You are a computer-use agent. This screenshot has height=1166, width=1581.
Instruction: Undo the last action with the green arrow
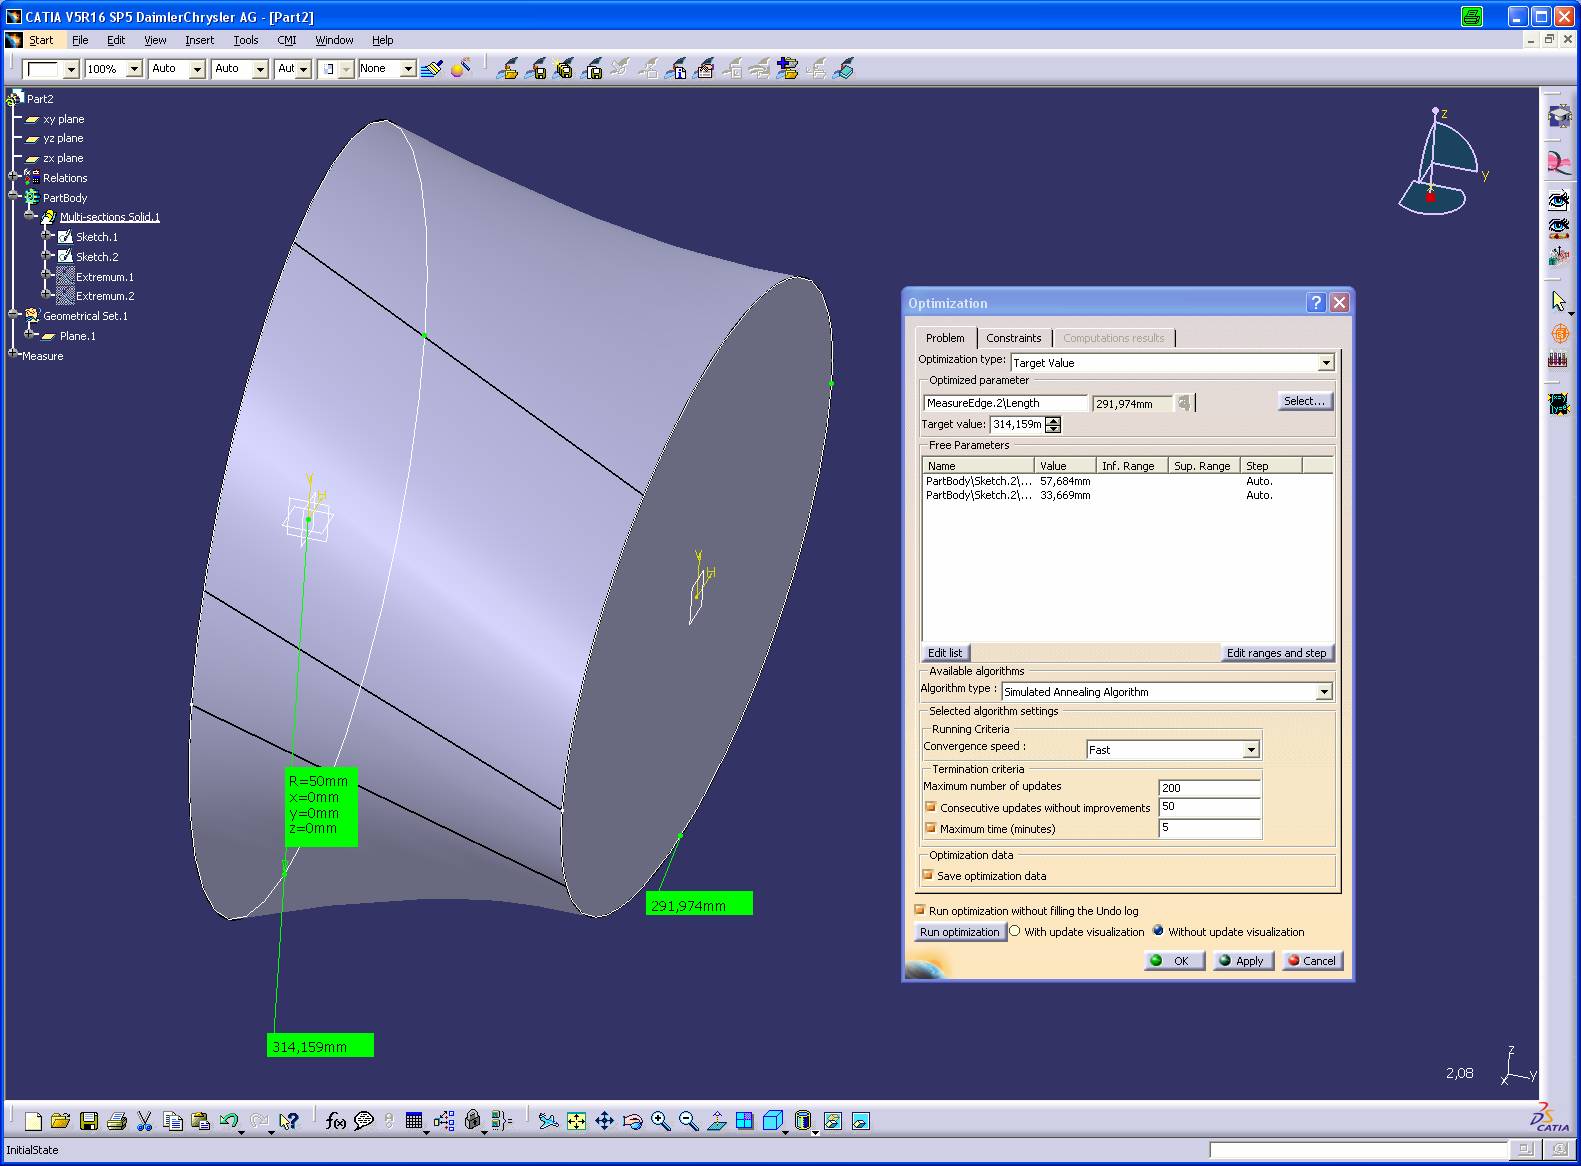tap(229, 1121)
